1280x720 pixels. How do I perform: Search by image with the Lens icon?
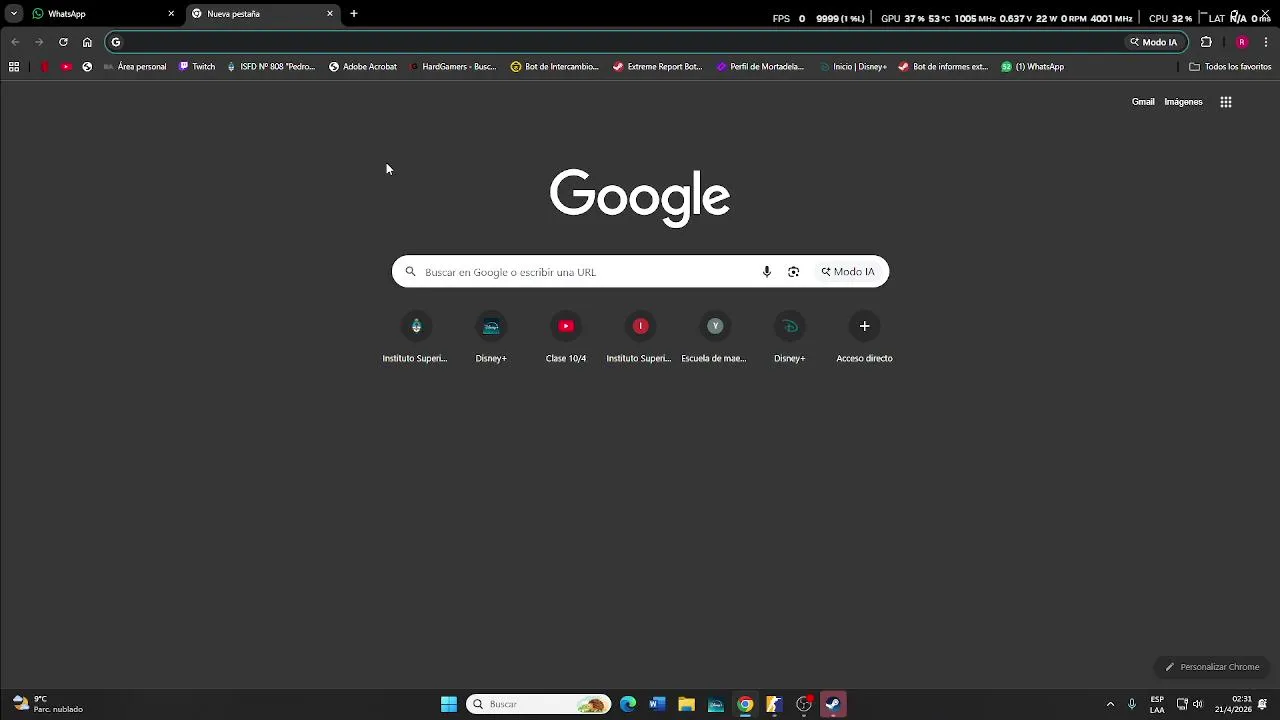click(x=794, y=272)
